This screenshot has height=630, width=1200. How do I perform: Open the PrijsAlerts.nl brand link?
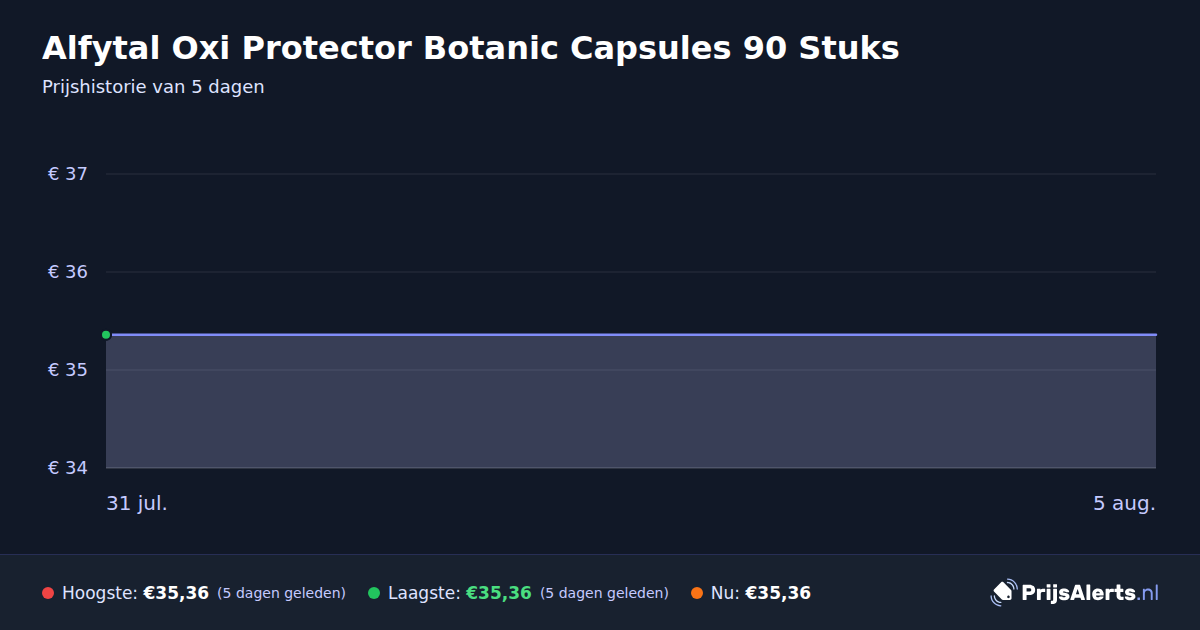[1075, 593]
